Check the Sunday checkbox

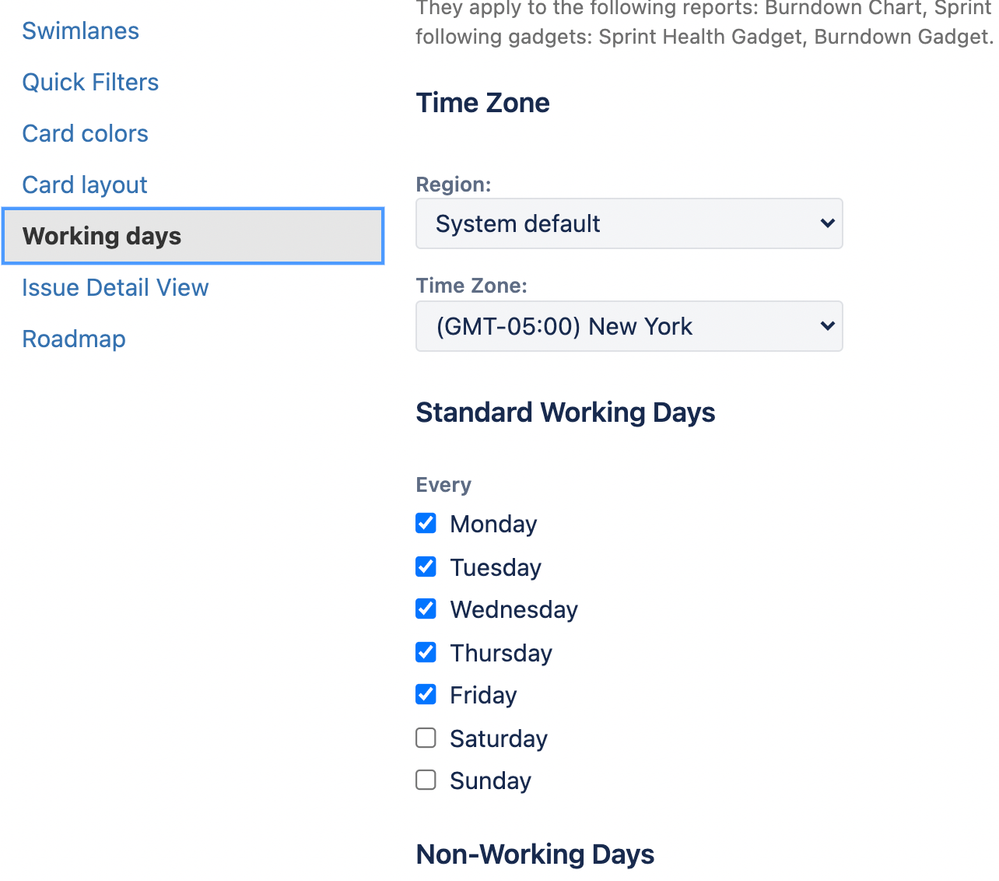click(x=426, y=780)
